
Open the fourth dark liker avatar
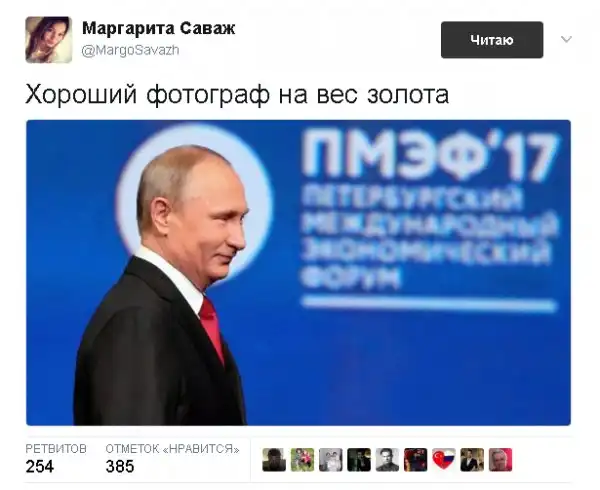359,460
